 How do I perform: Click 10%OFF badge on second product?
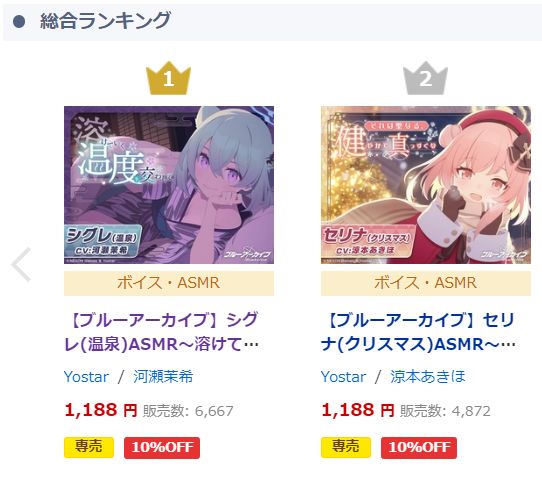coord(419,448)
